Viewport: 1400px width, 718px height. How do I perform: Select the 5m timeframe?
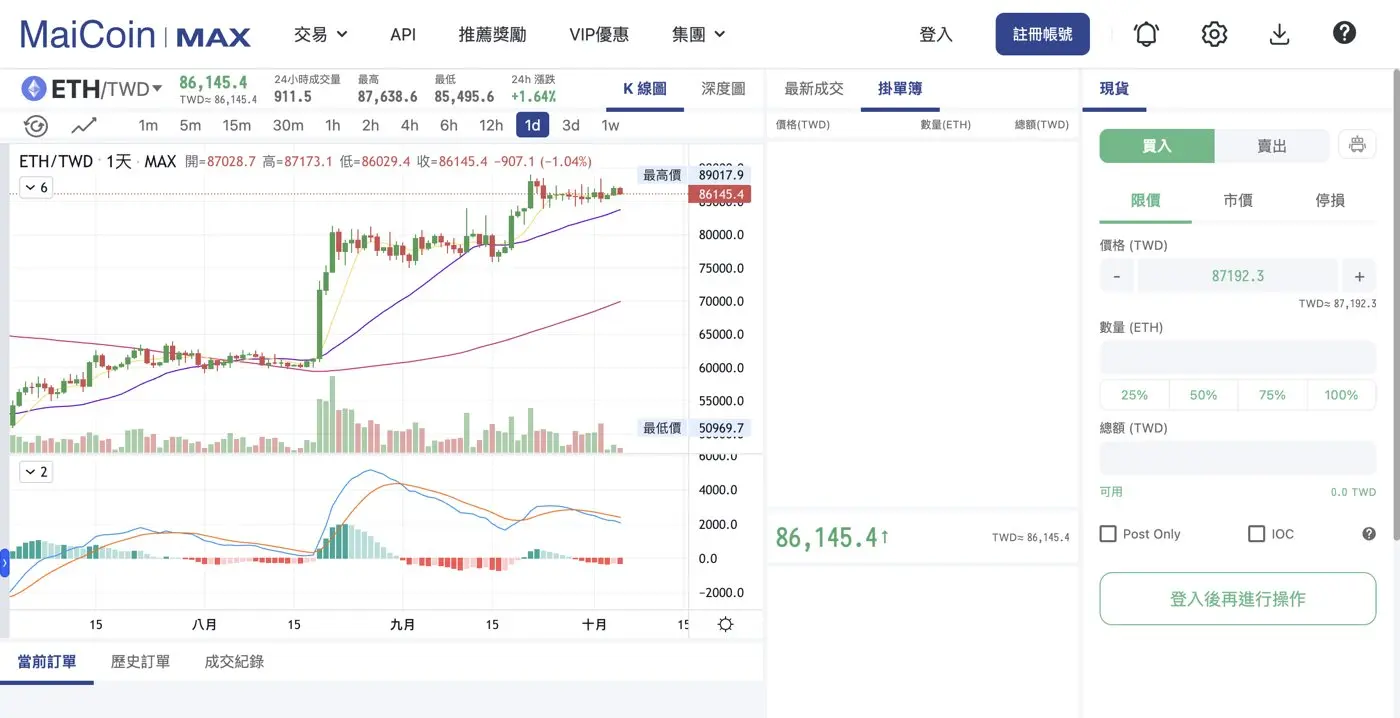coord(190,125)
